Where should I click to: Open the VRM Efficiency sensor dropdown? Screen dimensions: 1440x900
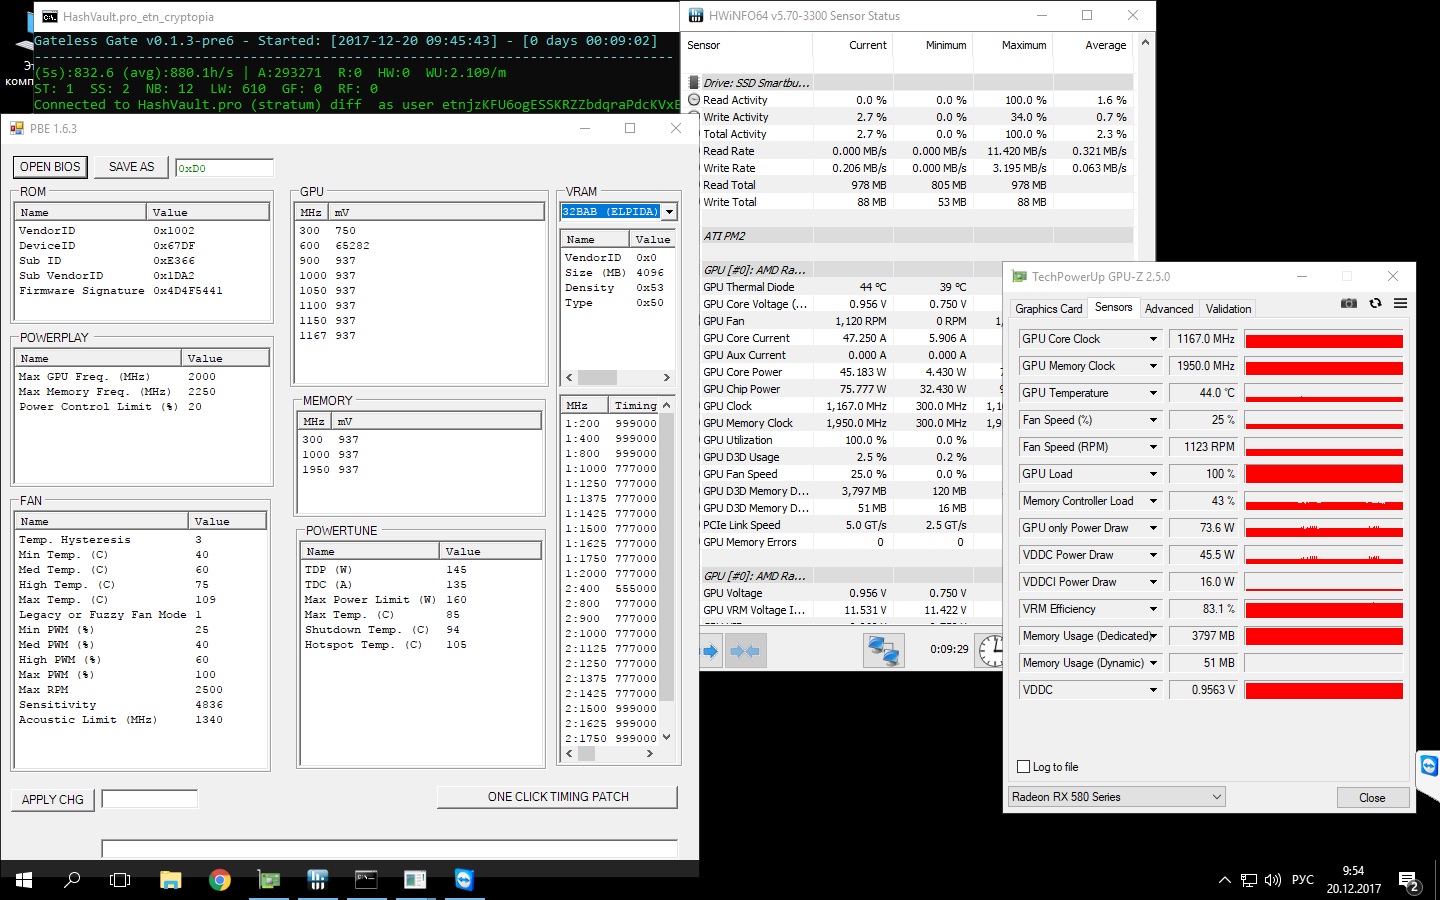[1153, 609]
